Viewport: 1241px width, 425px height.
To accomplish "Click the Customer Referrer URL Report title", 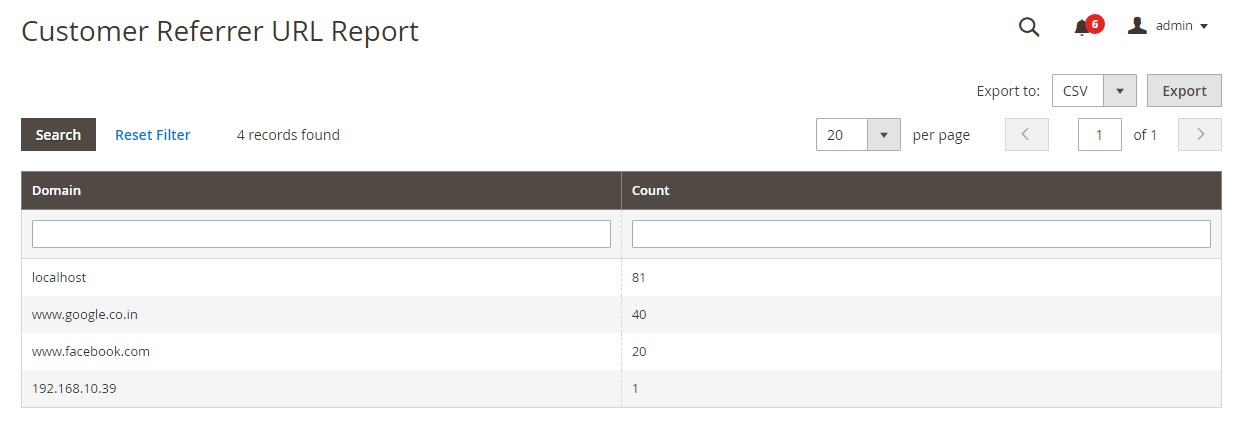I will pyautogui.click(x=220, y=31).
